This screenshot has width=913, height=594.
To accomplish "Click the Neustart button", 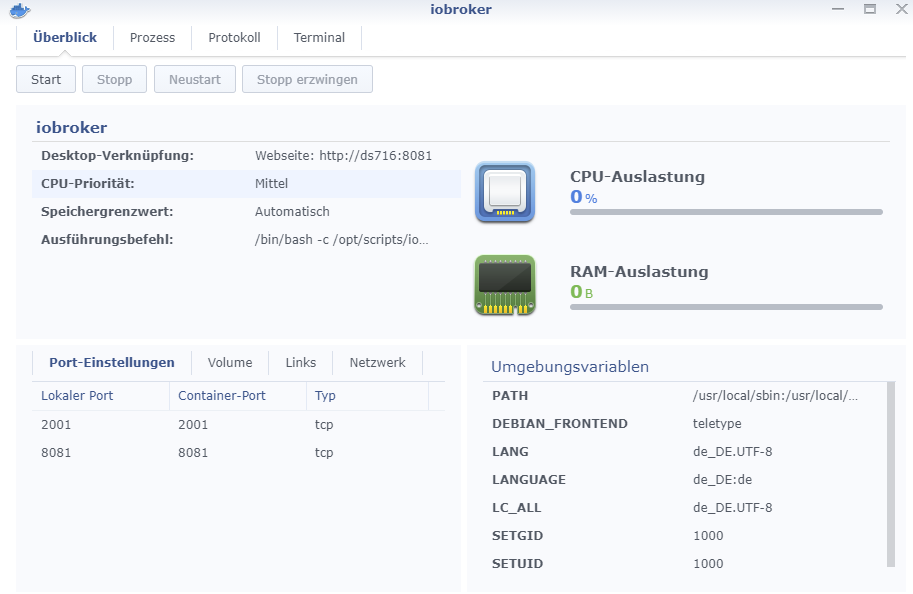I will 194,79.
